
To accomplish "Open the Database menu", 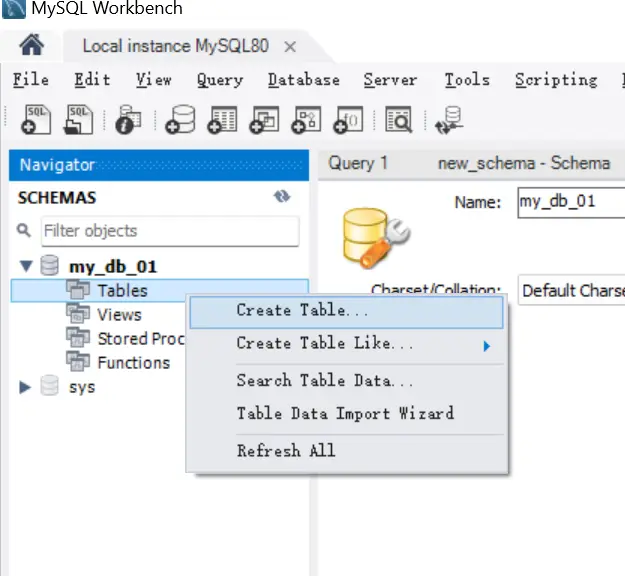I will (304, 80).
